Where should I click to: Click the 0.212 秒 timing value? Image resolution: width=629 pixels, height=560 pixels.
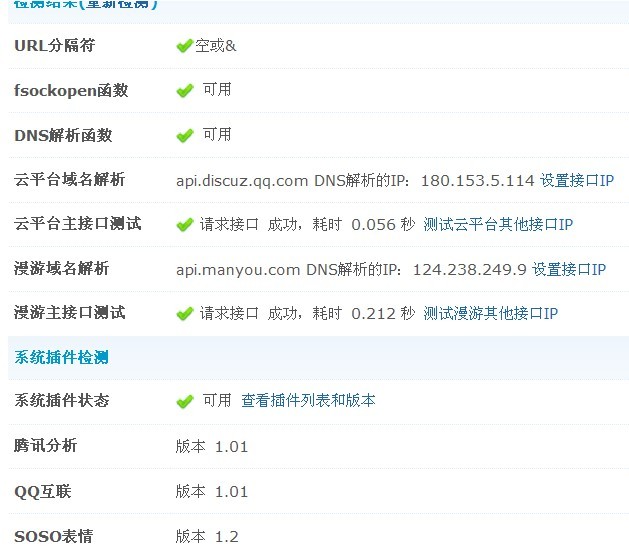click(383, 314)
